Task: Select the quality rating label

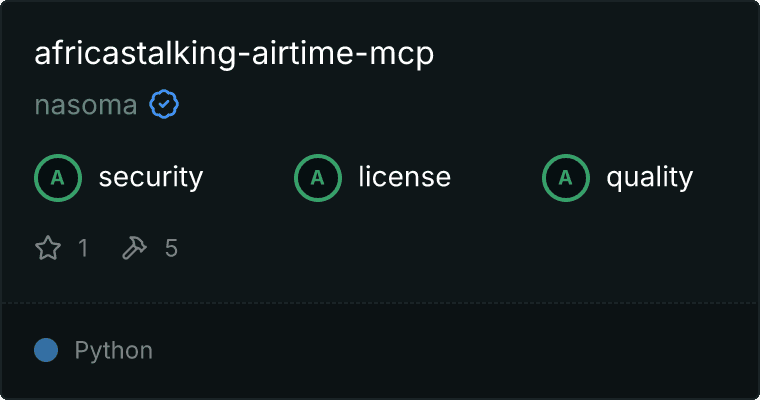Action: (649, 177)
